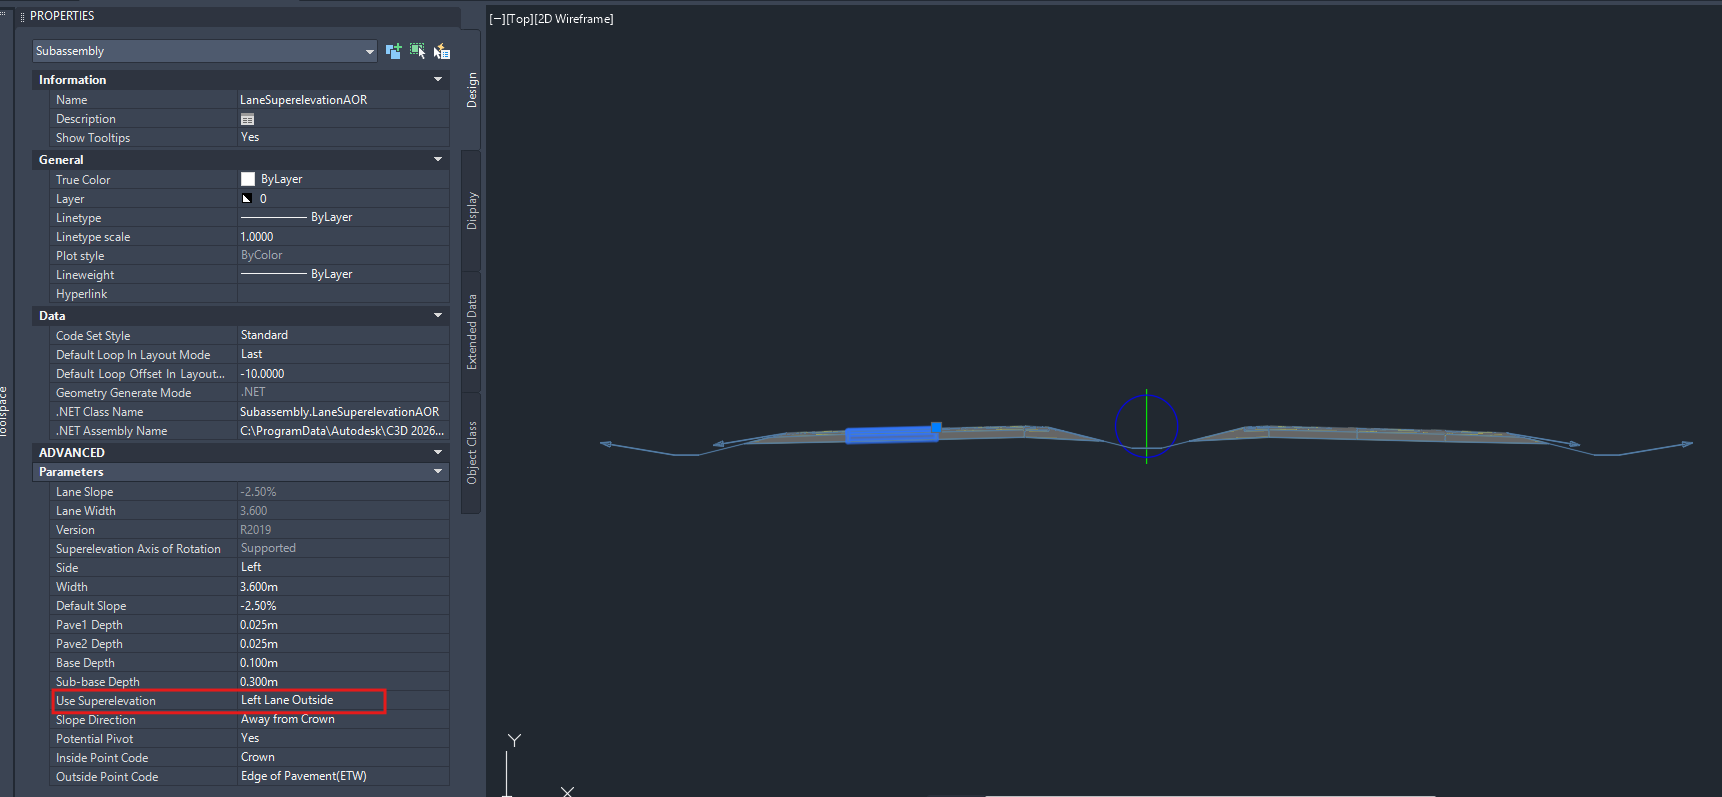
Task: Click the .NET Assembly Name path value
Action: pyautogui.click(x=343, y=430)
